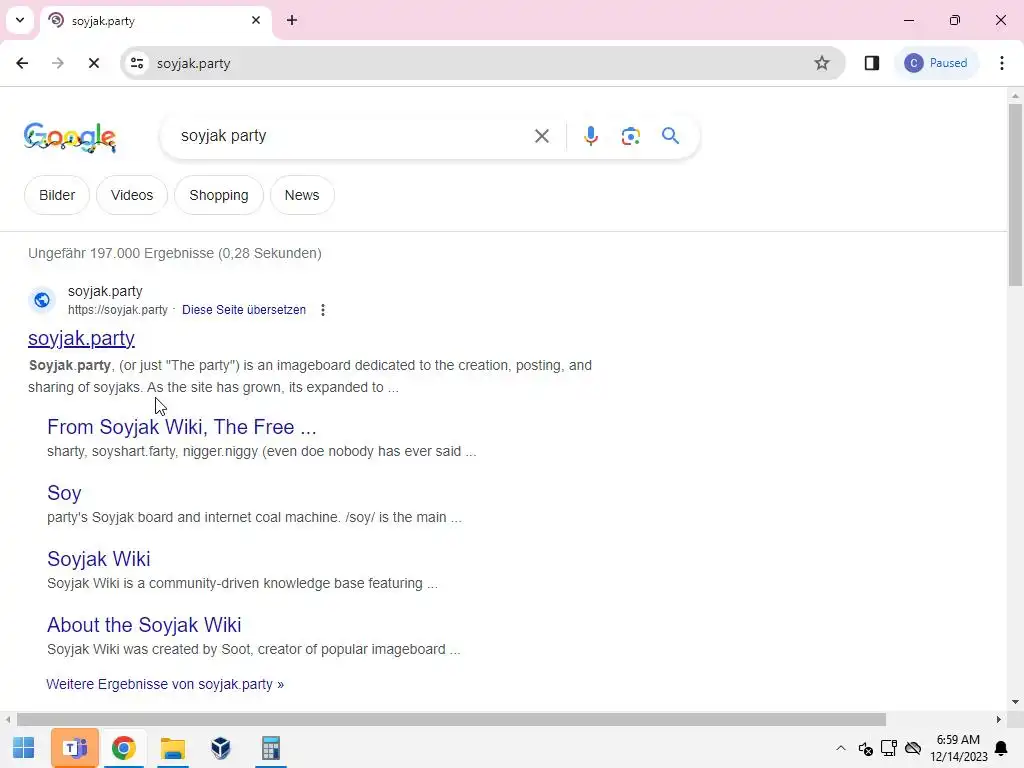
Task: Open the Soy sitelink
Action: (x=64, y=493)
